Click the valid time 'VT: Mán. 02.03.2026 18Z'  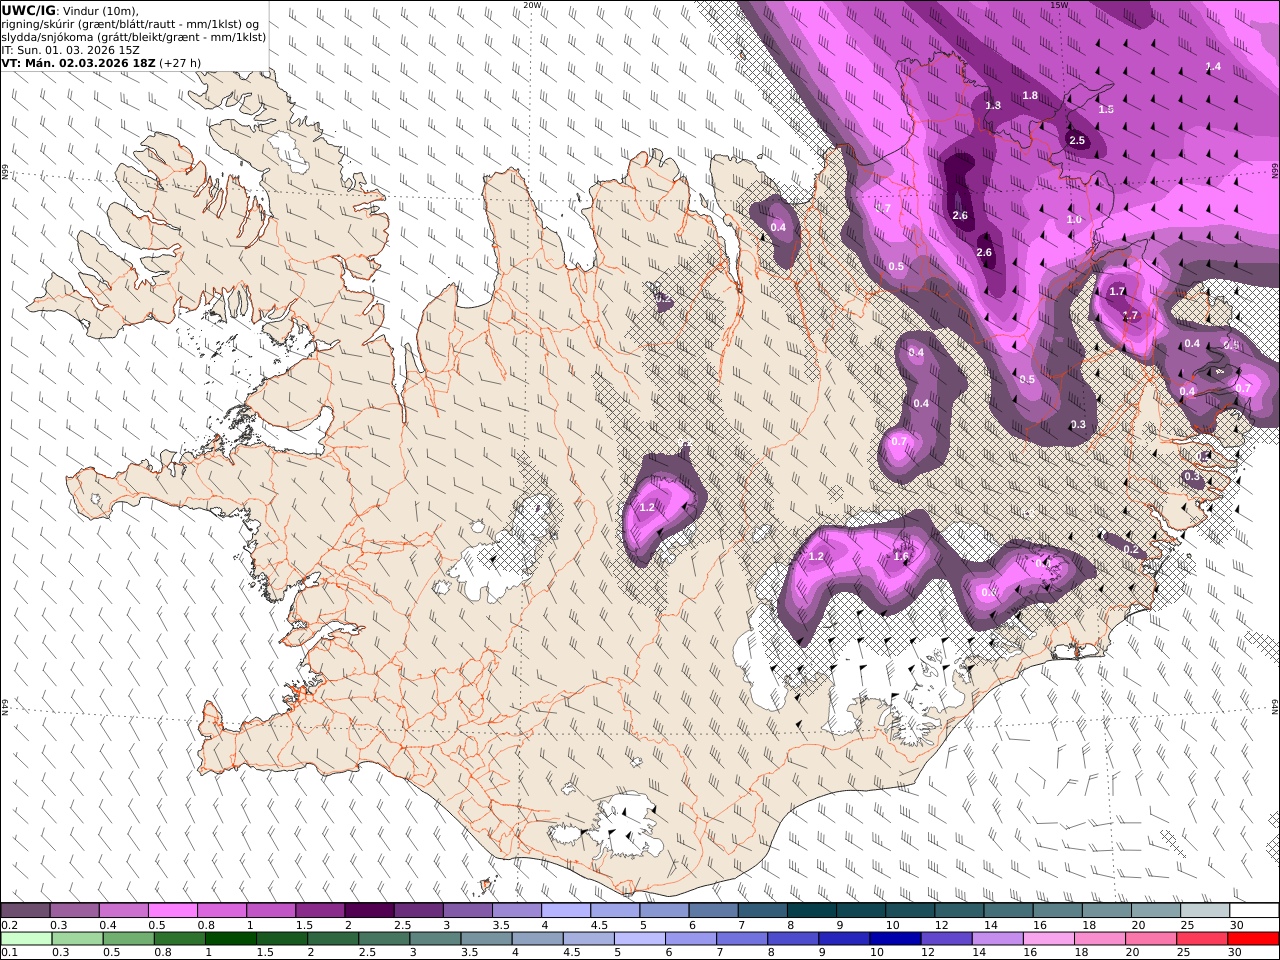(78, 62)
